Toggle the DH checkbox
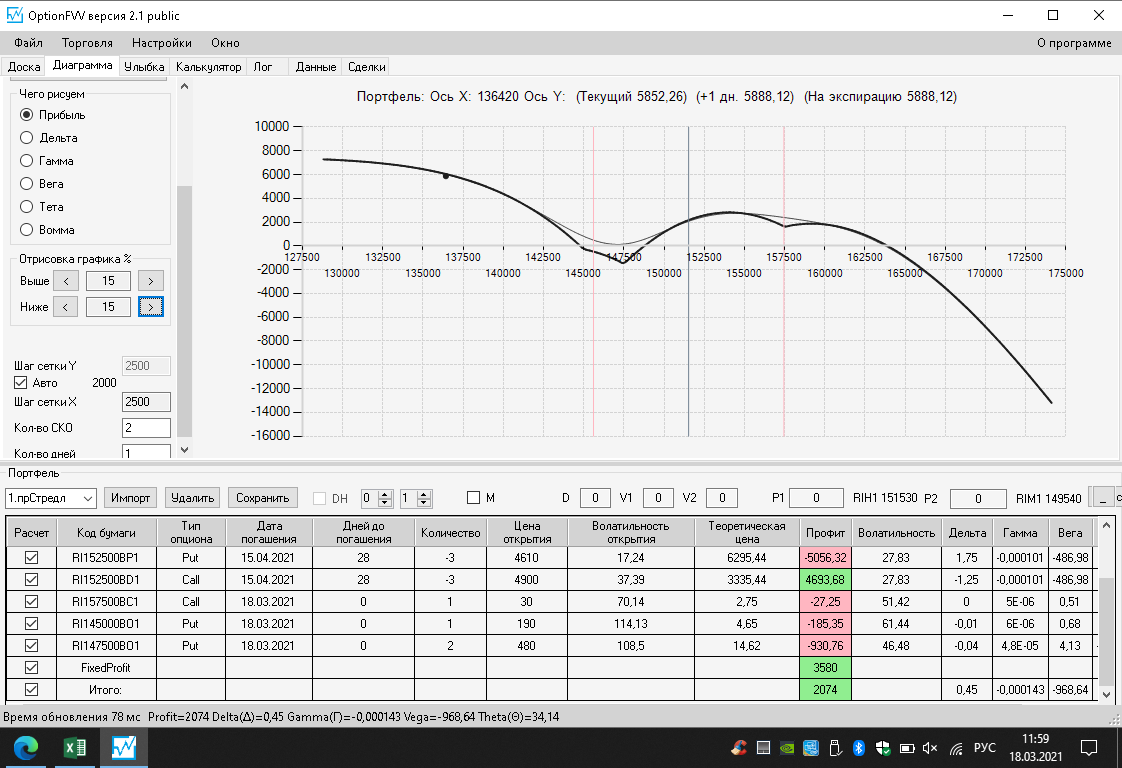Screen dimensions: 1122x768 [319, 498]
